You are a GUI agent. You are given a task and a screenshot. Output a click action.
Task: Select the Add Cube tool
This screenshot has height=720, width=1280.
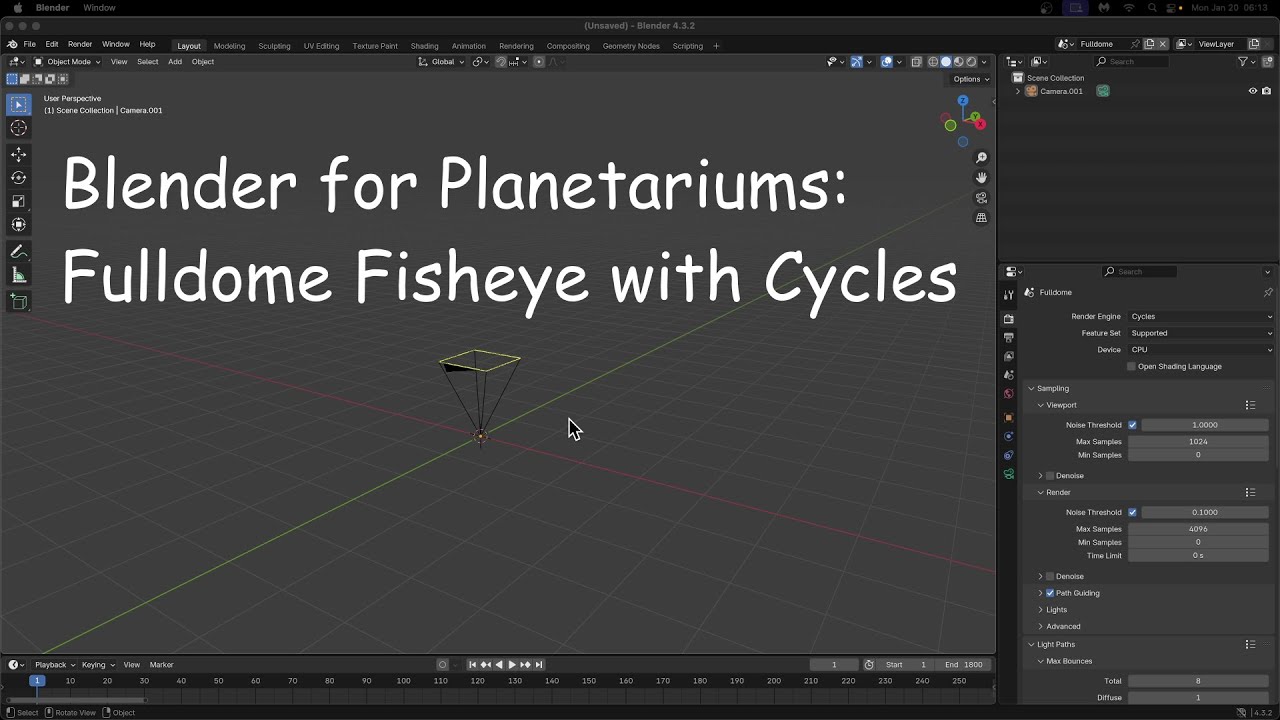pos(18,301)
